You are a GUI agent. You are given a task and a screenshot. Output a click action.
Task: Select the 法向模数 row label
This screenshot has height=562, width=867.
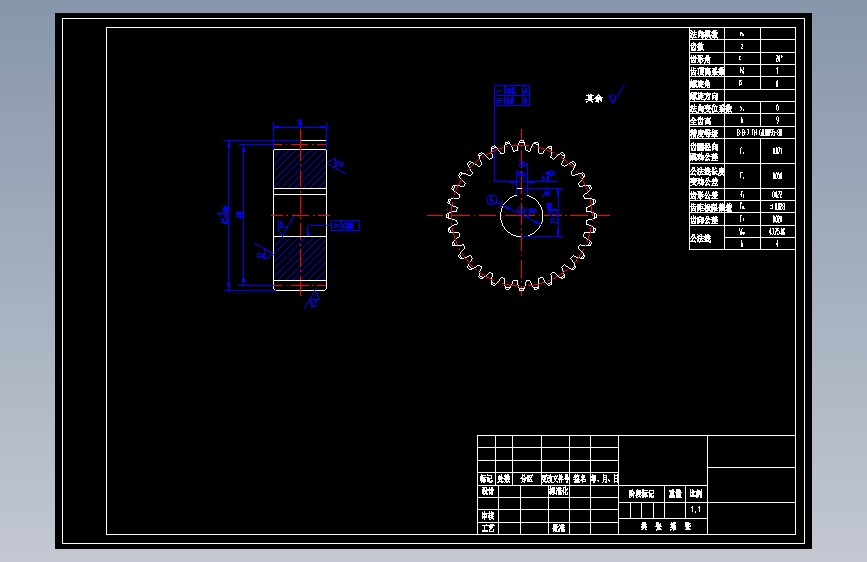click(704, 34)
